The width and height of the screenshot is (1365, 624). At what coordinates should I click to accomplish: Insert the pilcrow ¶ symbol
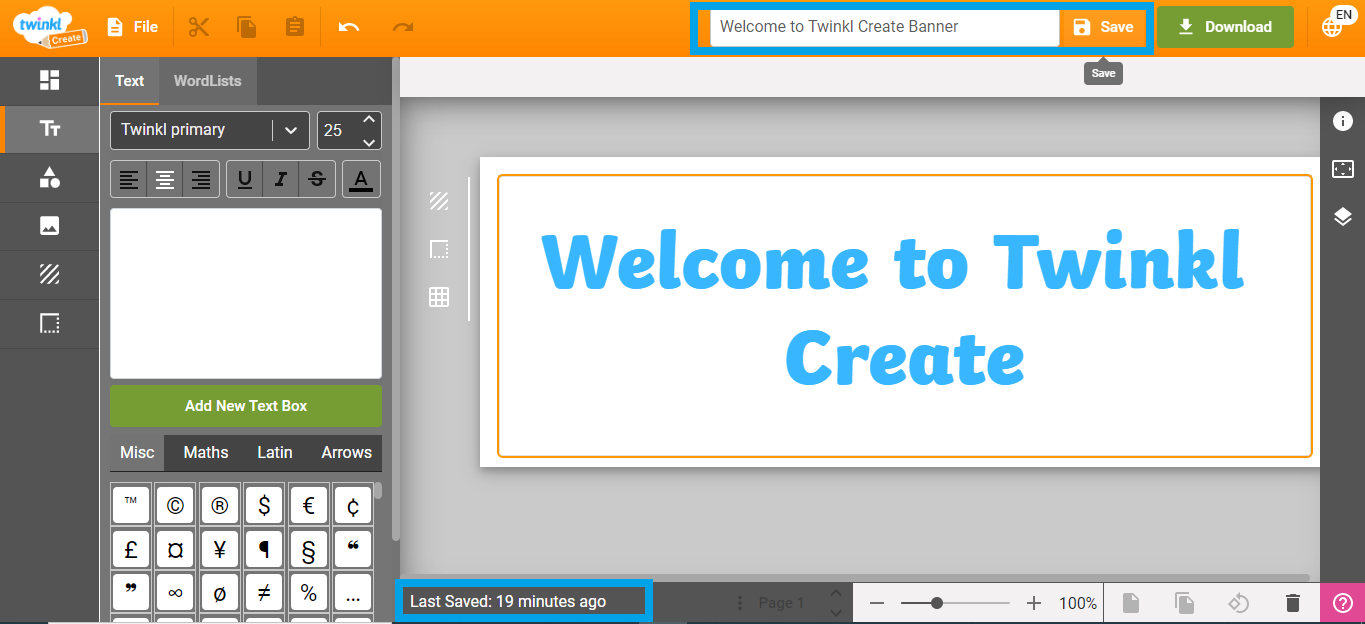pos(264,549)
